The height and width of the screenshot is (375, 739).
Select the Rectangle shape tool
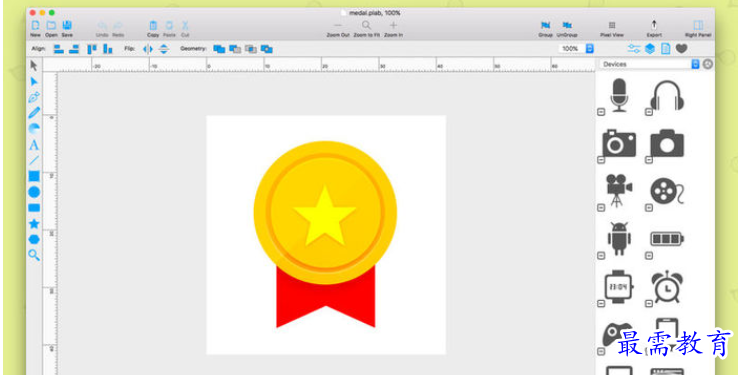[x=34, y=176]
